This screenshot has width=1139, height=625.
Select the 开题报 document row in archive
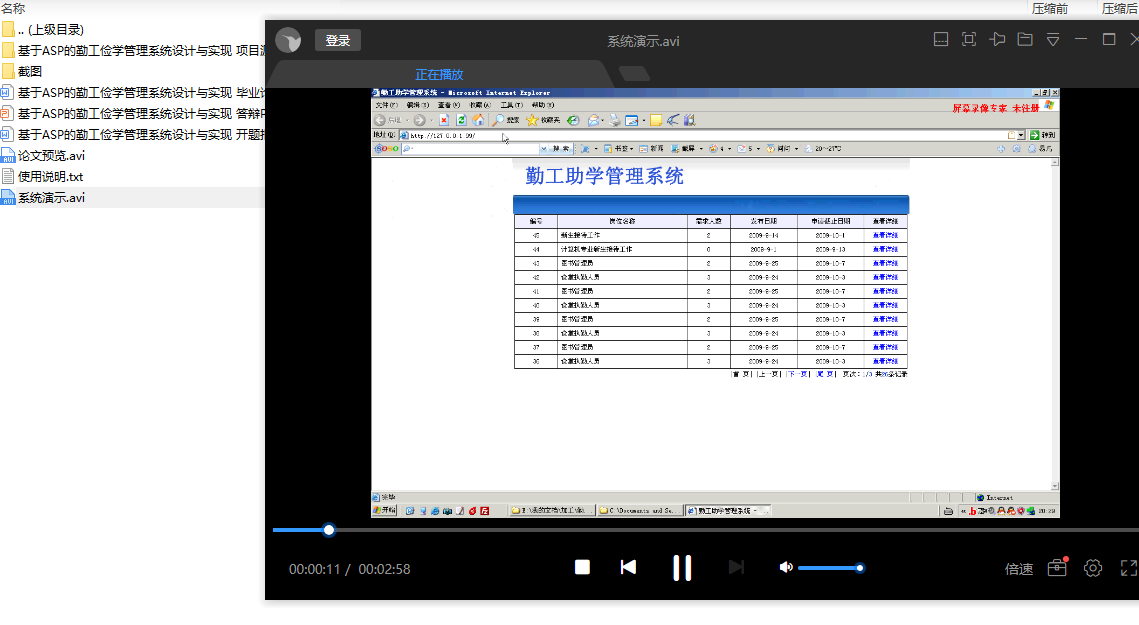coord(132,134)
